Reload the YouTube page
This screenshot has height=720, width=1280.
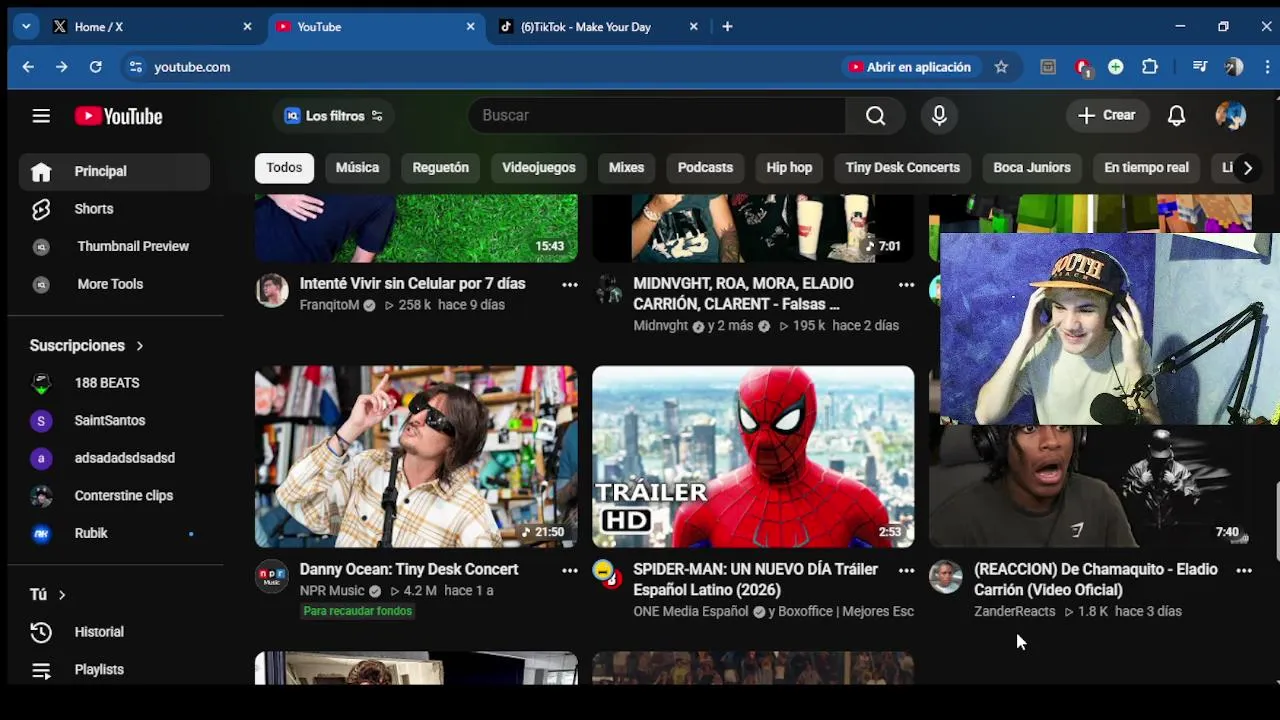(x=96, y=67)
